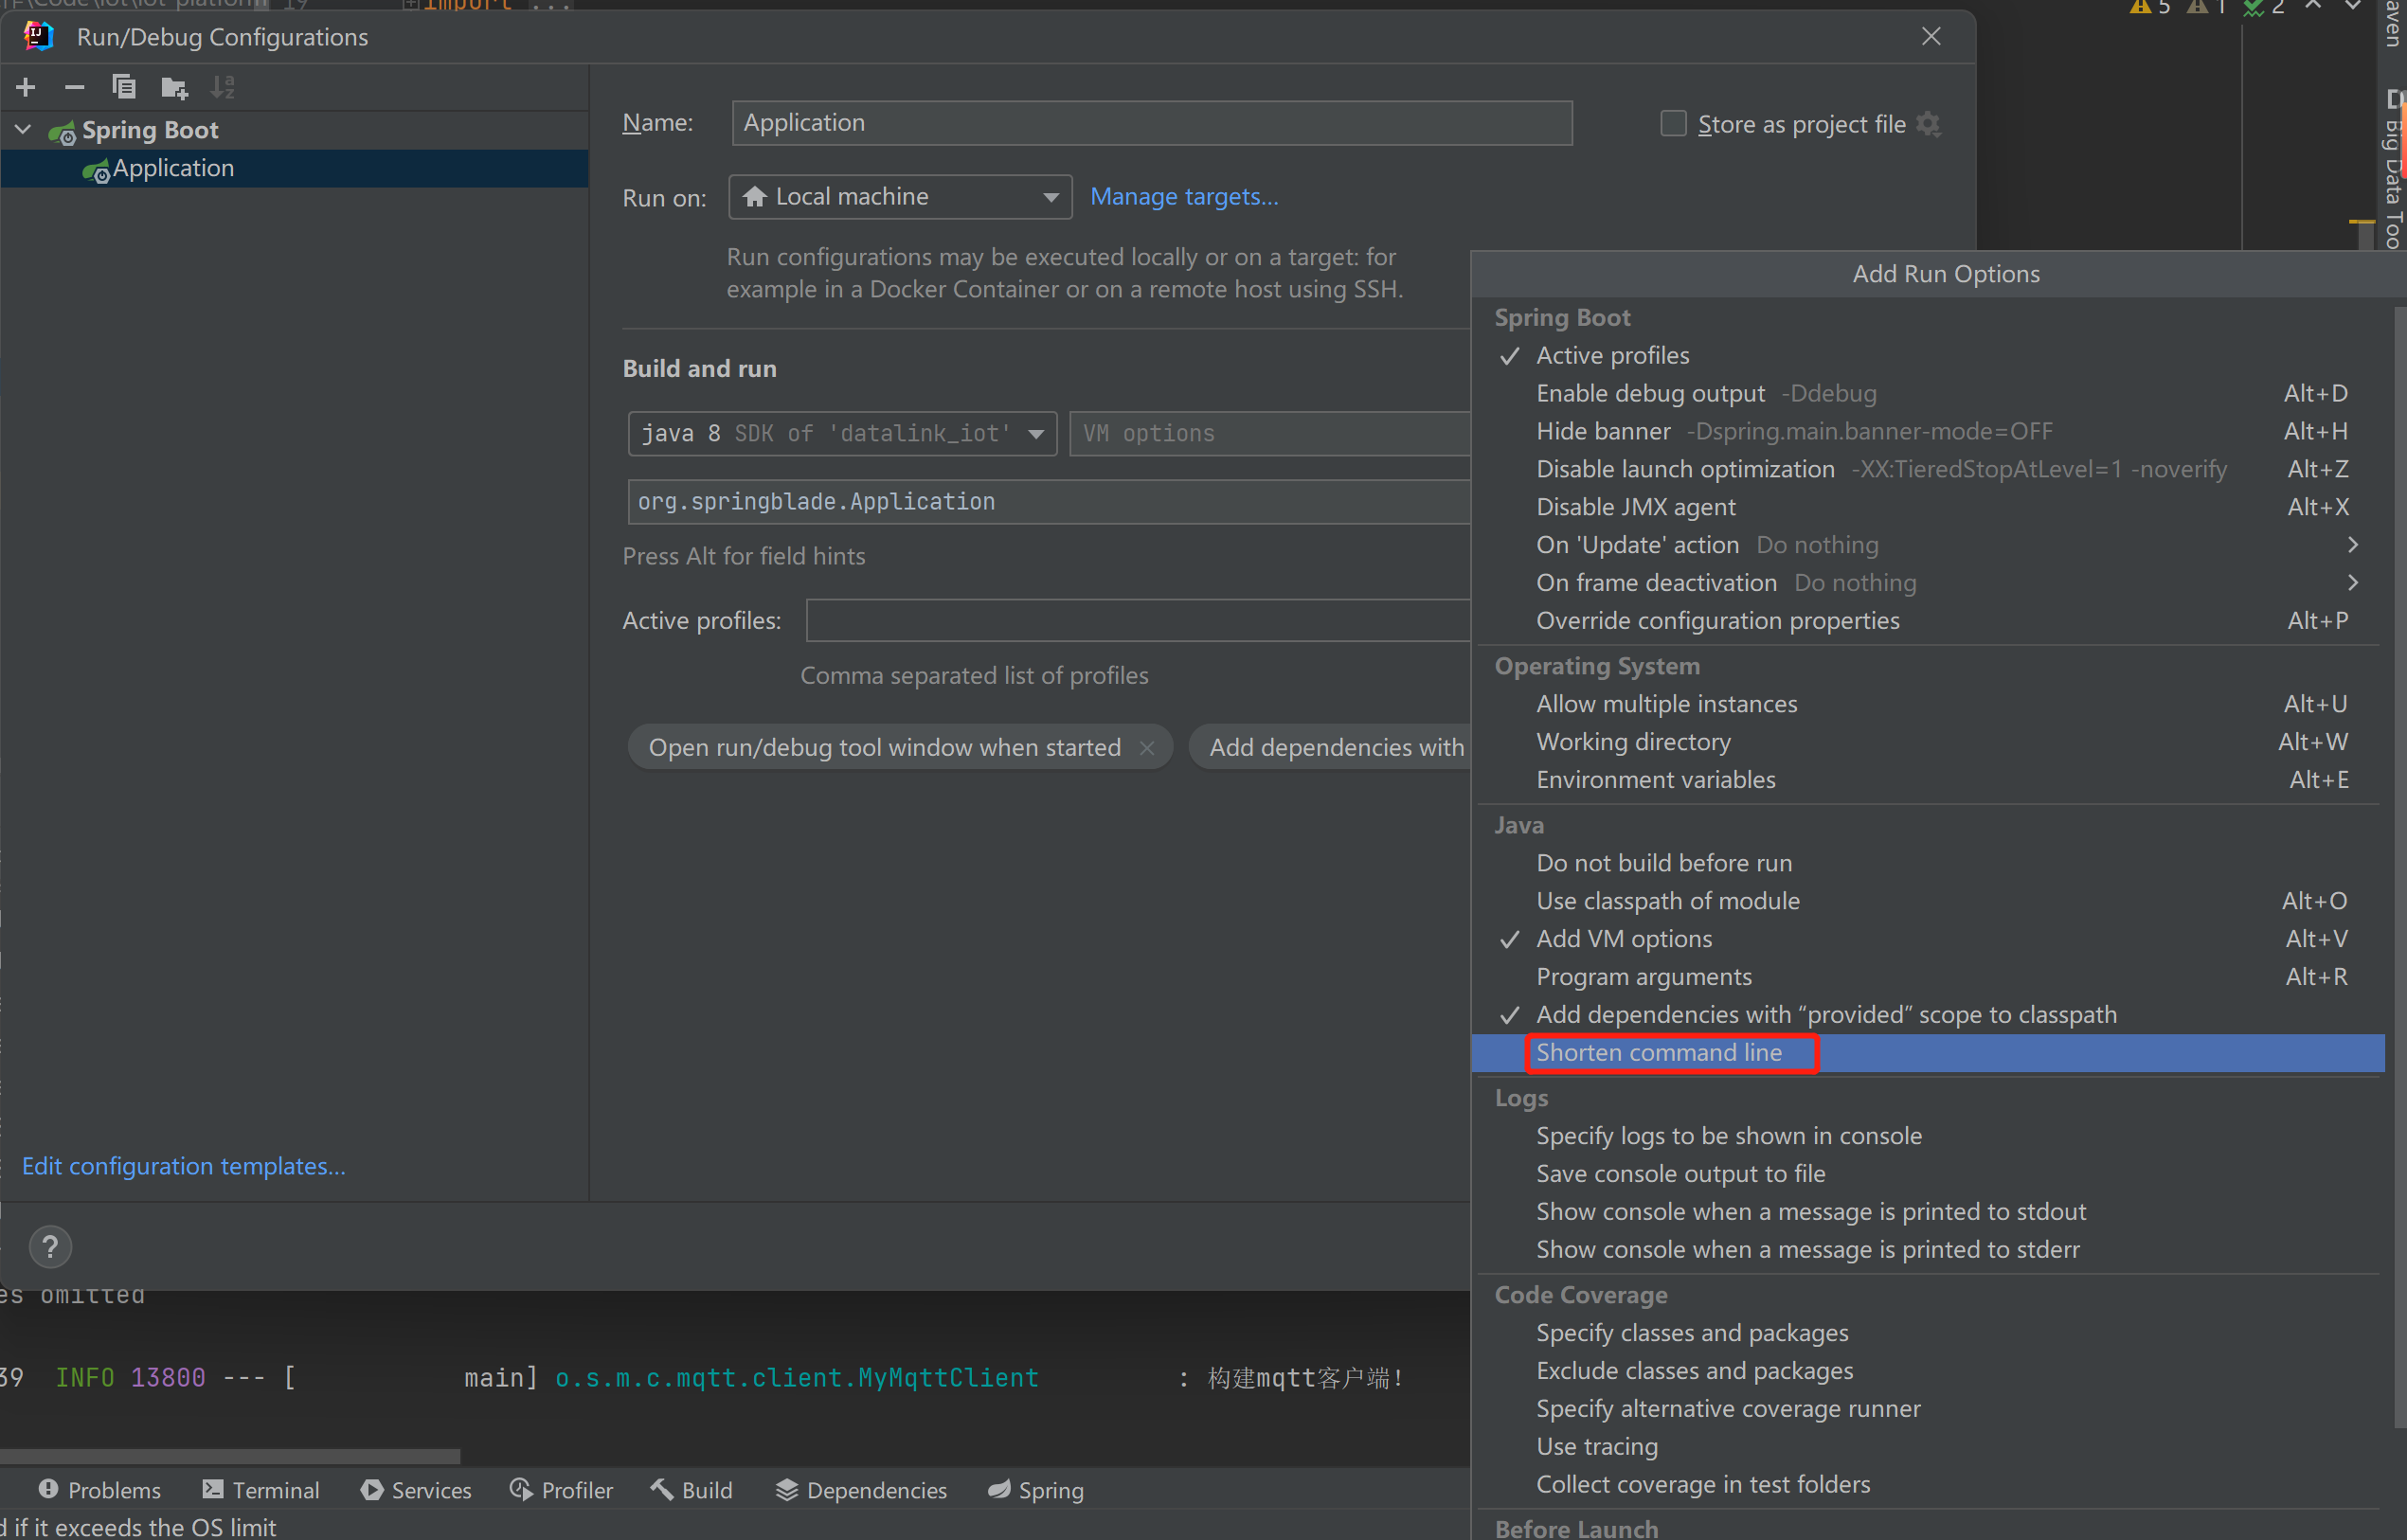Viewport: 2407px width, 1540px height.
Task: Open the Run on Local machine dropdown
Action: tap(900, 197)
